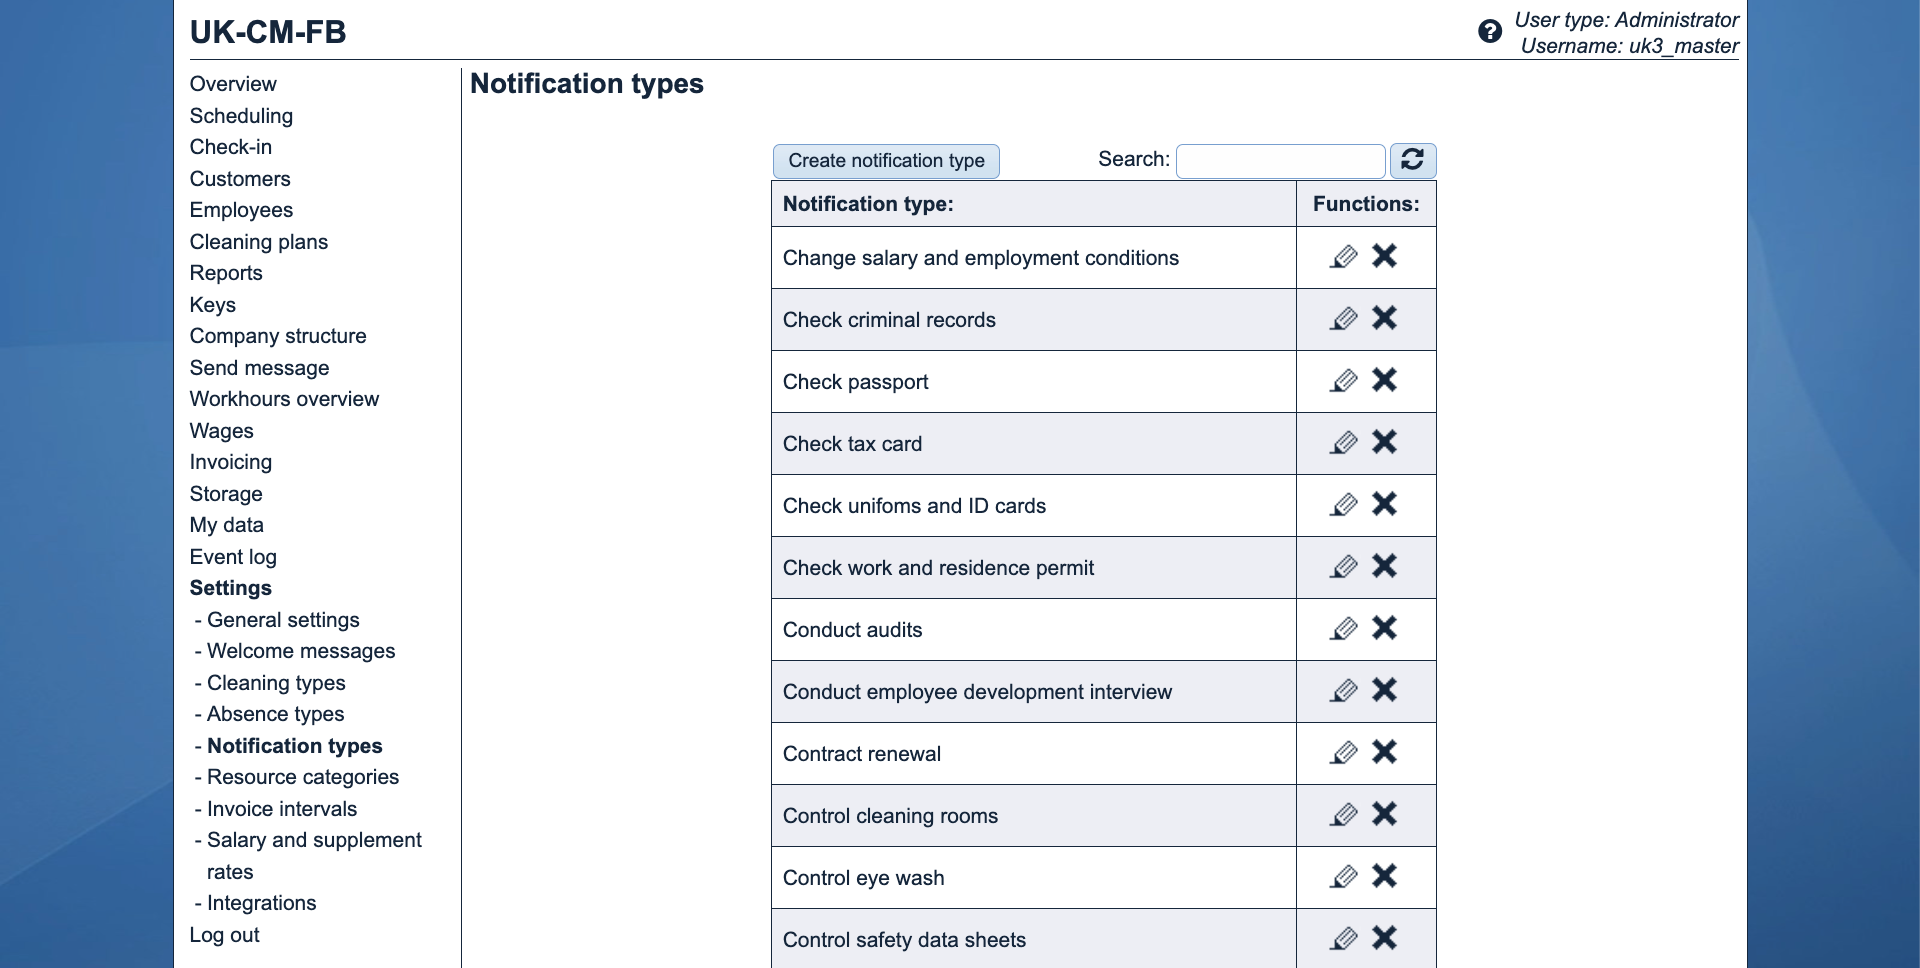Delete the Contract renewal notification type
Screen dimensions: 1920x968
[x=1385, y=753]
